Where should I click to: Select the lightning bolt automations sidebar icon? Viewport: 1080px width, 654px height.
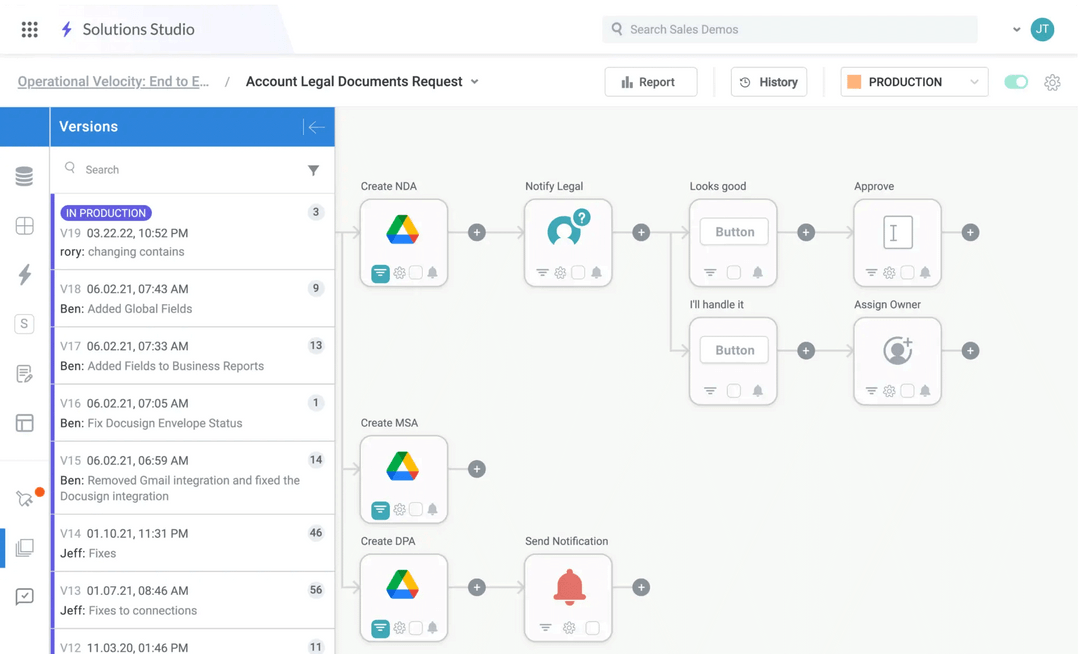click(x=24, y=275)
